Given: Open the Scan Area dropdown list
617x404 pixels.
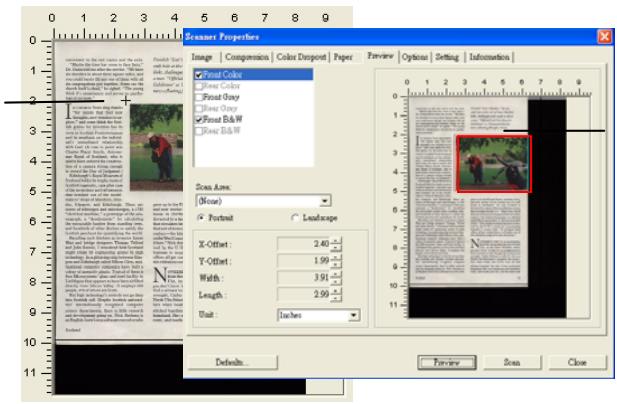Looking at the screenshot, I should pyautogui.click(x=324, y=201).
